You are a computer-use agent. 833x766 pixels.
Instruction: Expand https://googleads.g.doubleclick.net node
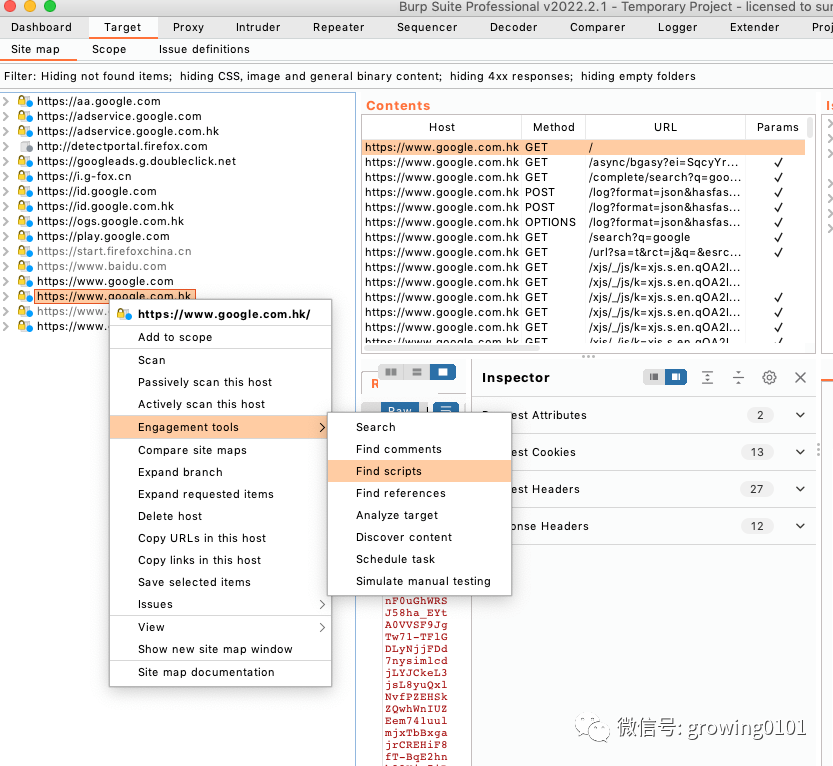(6, 161)
